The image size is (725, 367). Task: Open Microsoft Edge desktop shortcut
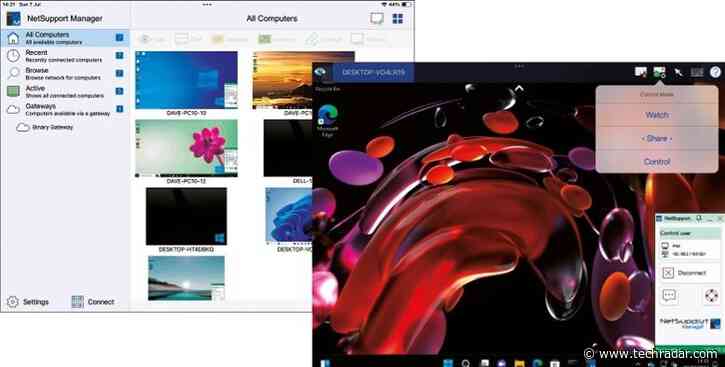(x=327, y=121)
